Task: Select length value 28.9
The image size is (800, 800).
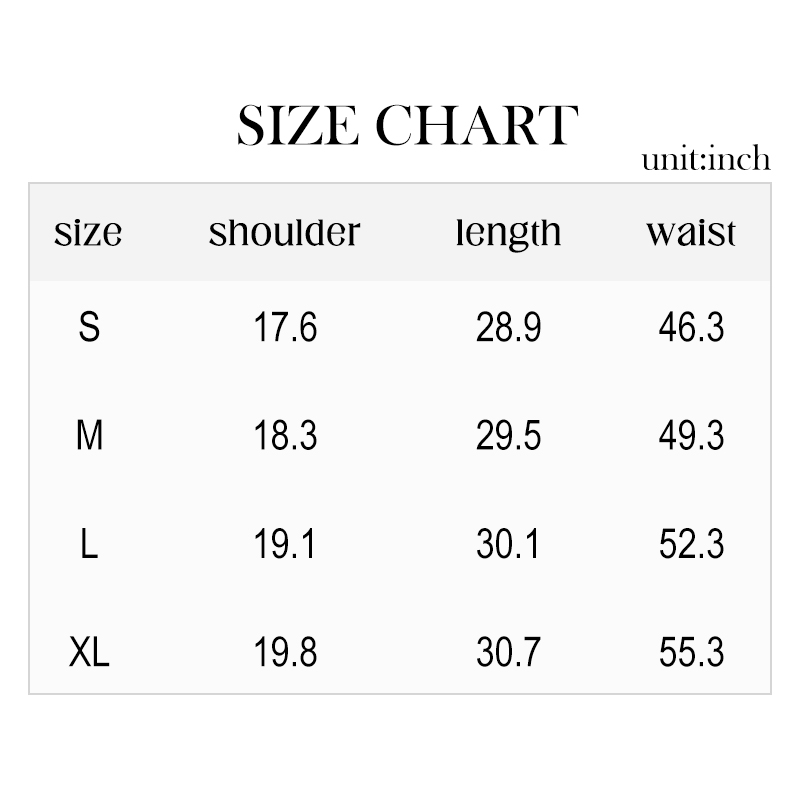Action: [x=508, y=327]
